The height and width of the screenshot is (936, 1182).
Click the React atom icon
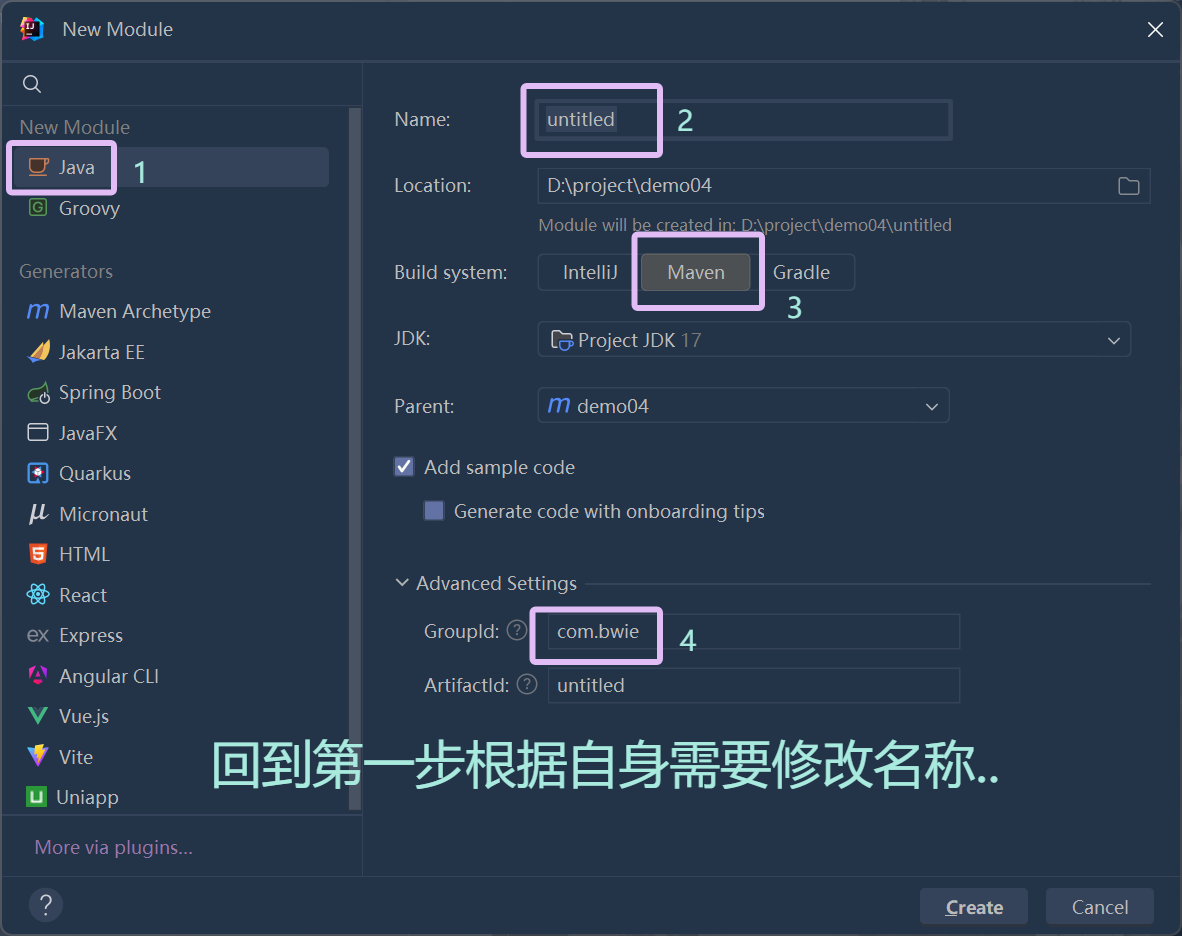click(38, 595)
